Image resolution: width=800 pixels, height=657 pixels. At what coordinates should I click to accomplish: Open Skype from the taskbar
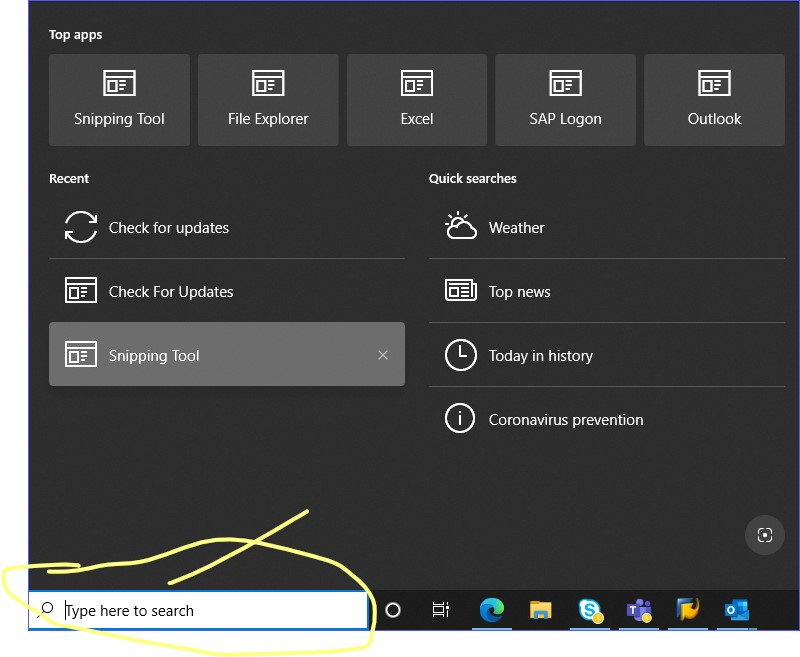(590, 610)
